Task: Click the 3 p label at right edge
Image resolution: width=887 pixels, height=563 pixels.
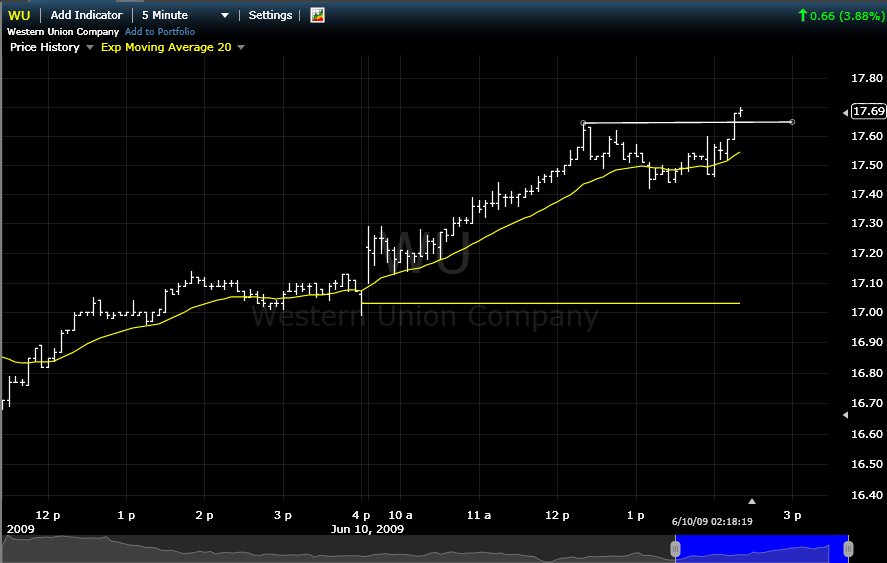Action: click(792, 515)
